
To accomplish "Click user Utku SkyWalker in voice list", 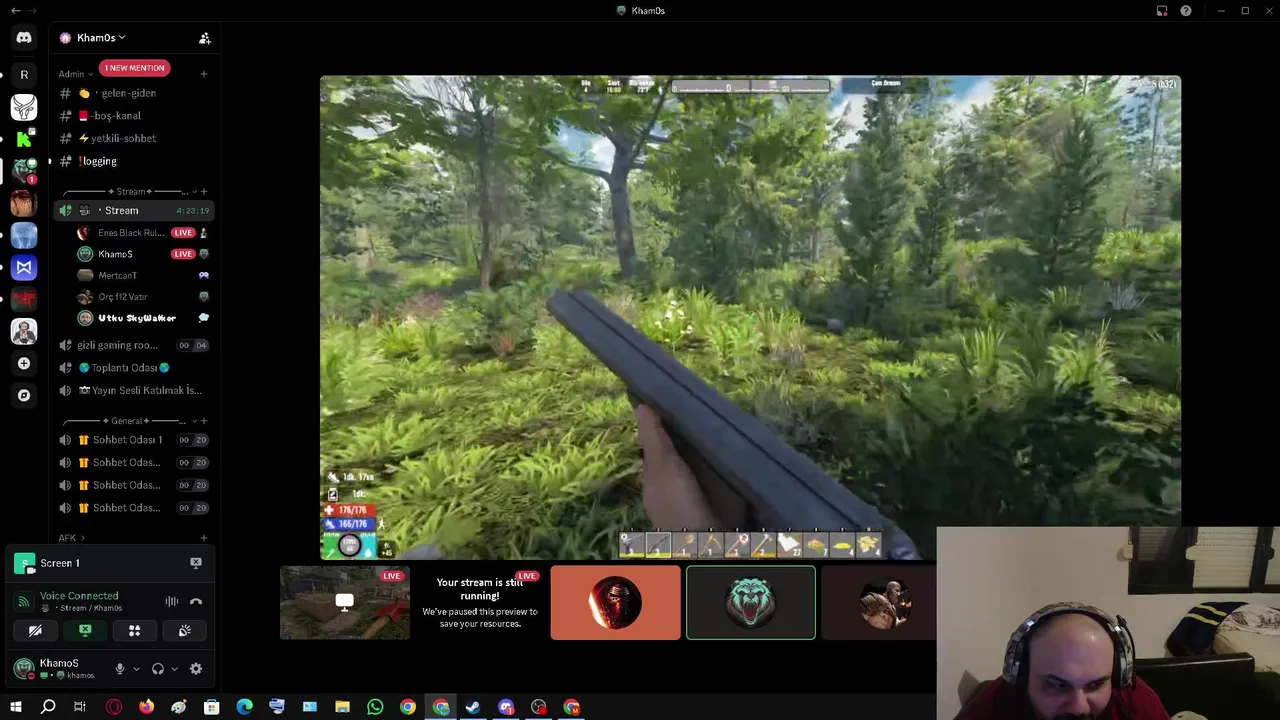I will point(142,318).
